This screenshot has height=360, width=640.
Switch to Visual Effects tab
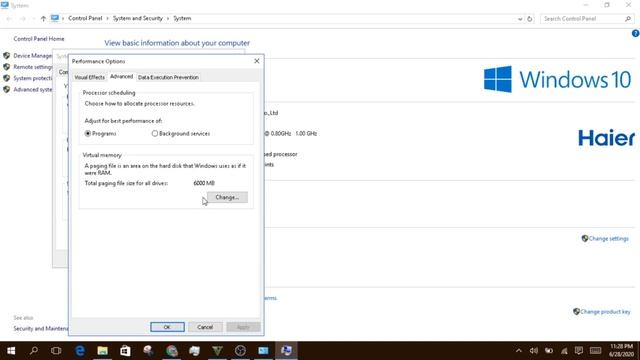(x=89, y=77)
